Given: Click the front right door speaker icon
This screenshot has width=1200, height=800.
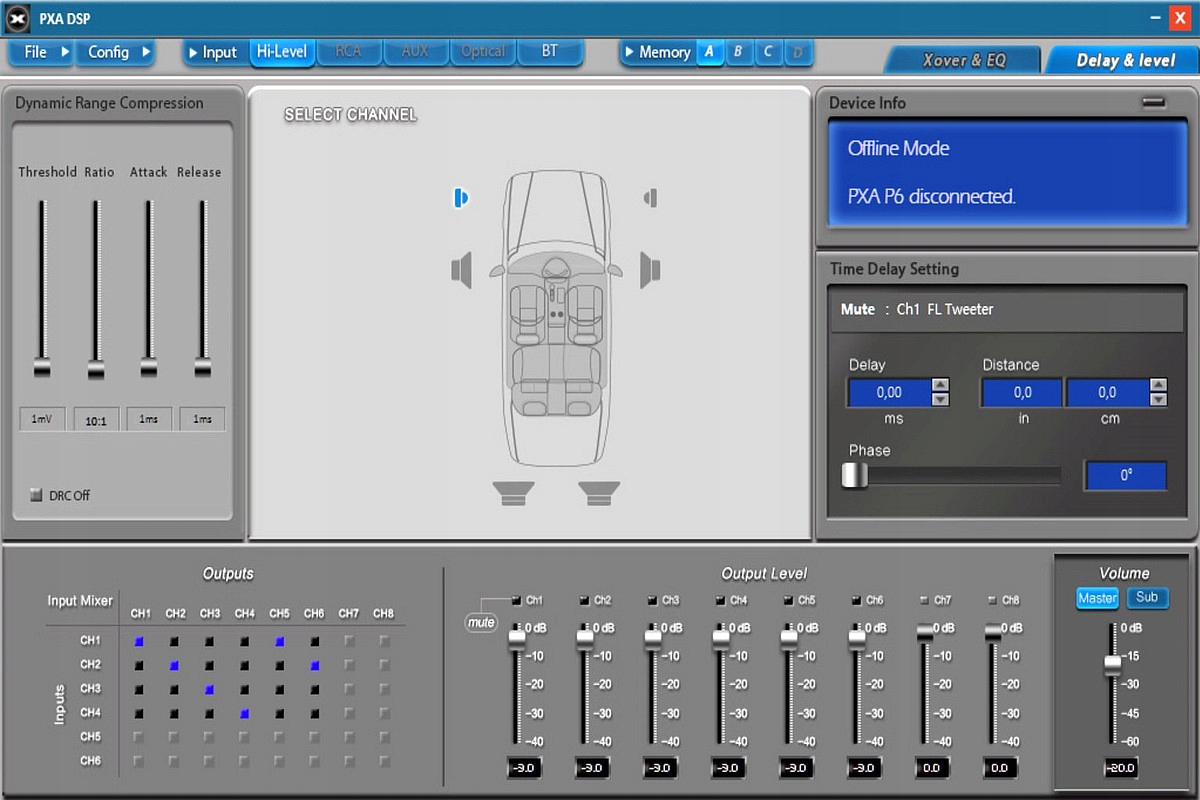Looking at the screenshot, I should [650, 270].
